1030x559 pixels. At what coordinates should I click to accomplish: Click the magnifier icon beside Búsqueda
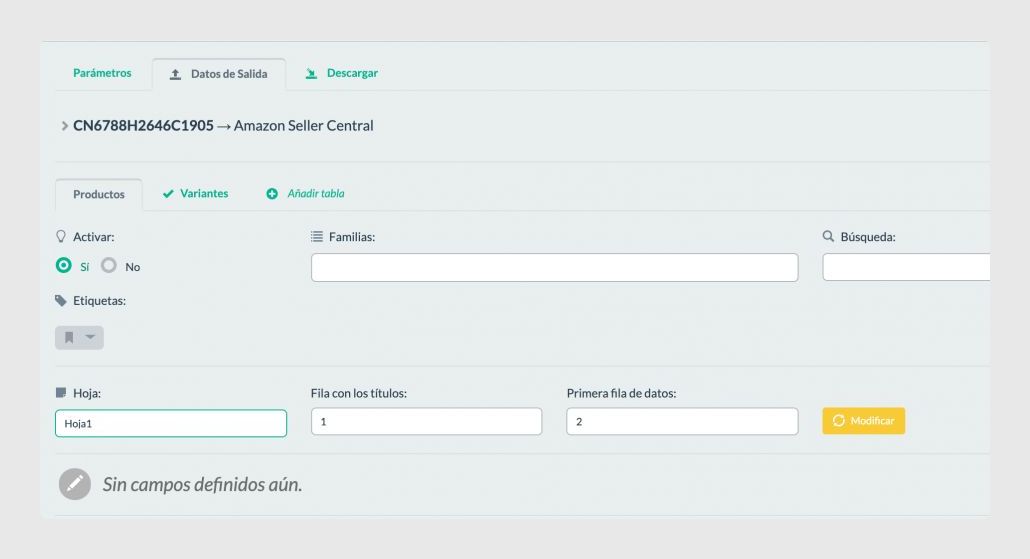tap(828, 236)
